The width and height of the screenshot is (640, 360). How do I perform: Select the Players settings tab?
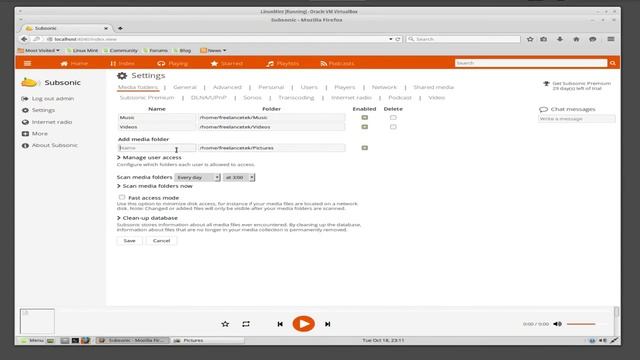tap(344, 87)
